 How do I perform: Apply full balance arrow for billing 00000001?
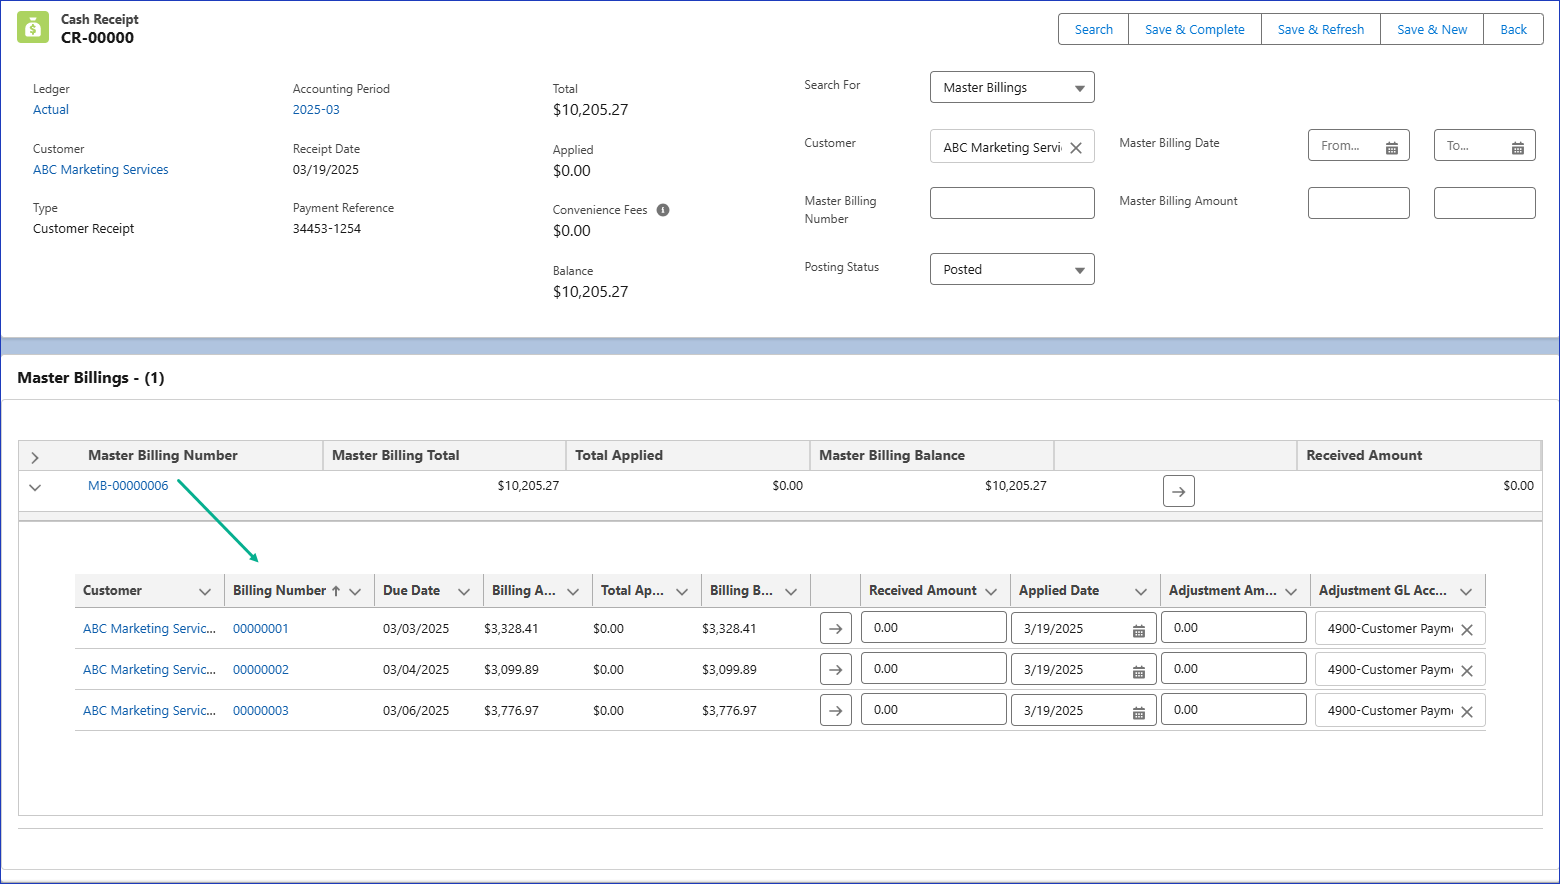(x=835, y=629)
